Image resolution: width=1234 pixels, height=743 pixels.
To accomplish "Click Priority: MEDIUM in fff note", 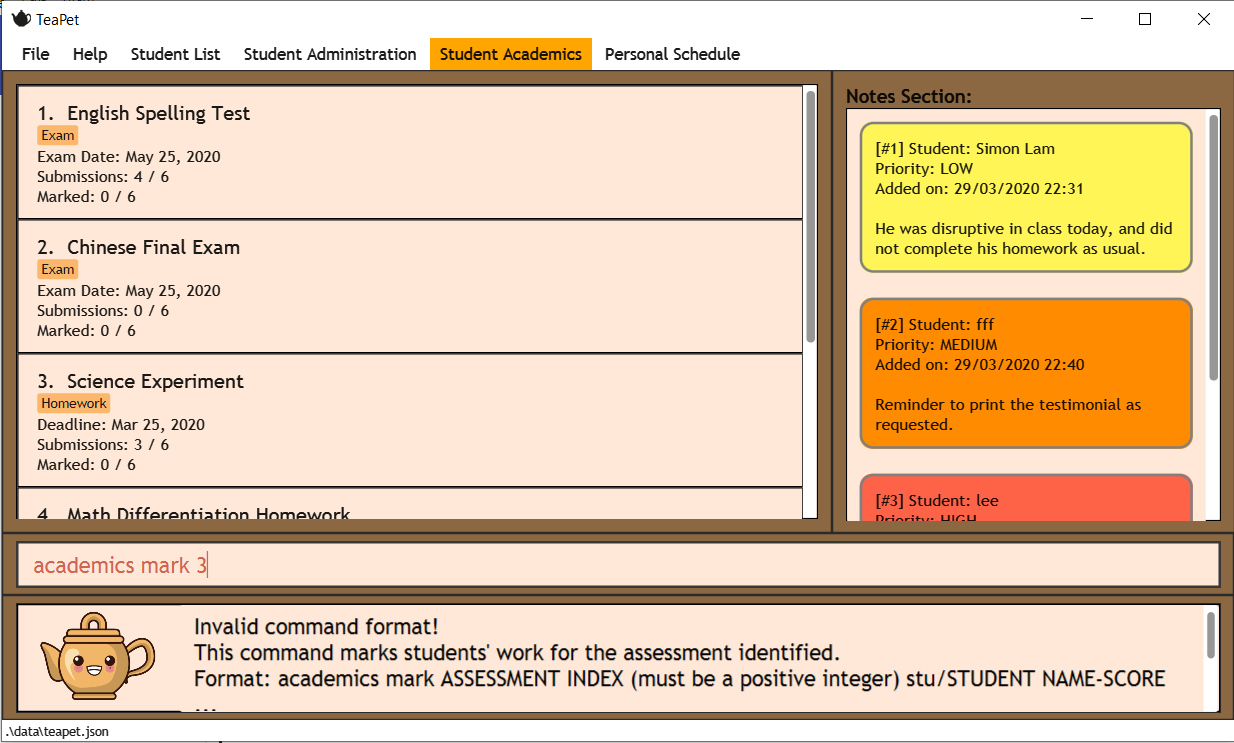I will pos(936,345).
